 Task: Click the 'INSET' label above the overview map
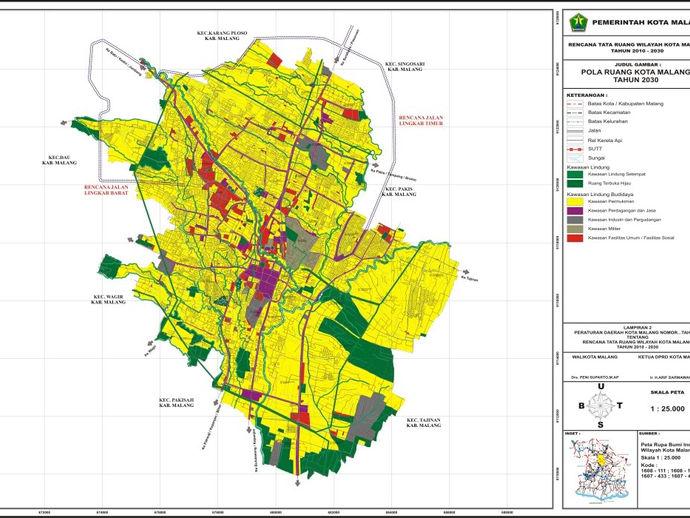pyautogui.click(x=572, y=434)
